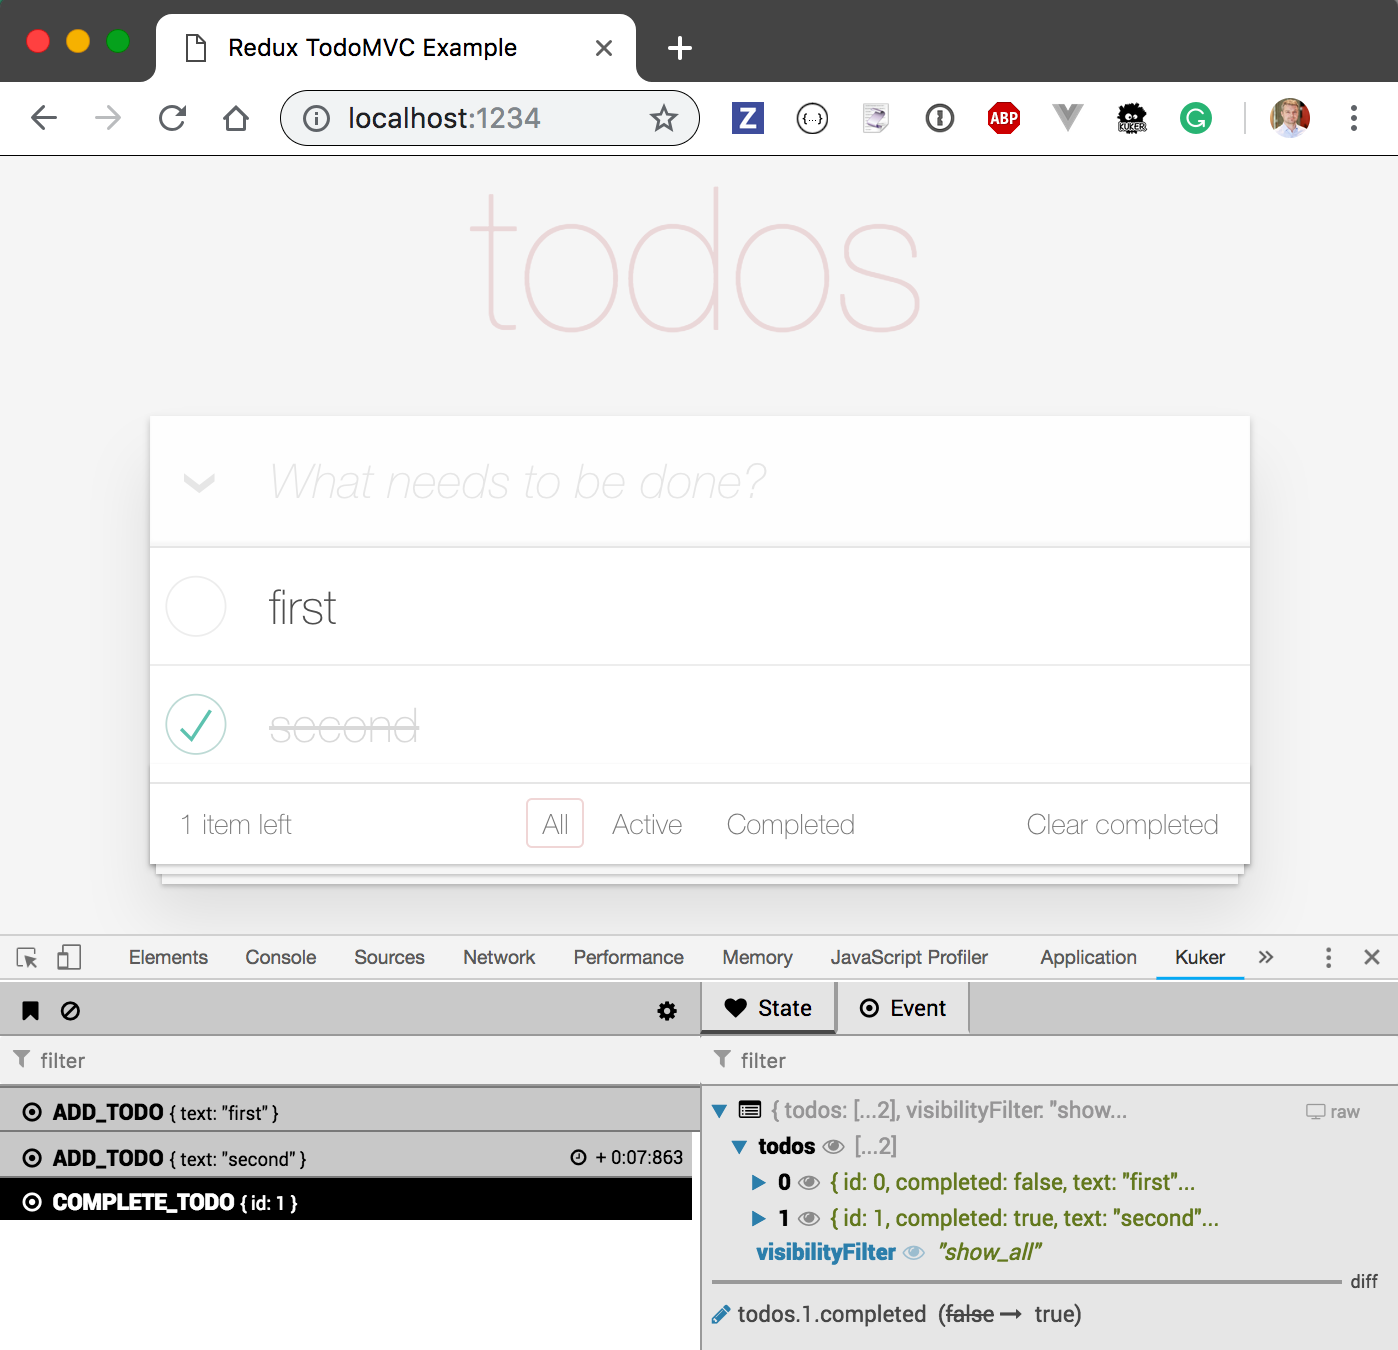Collapse the todos tree node
This screenshot has width=1398, height=1350.
[739, 1147]
